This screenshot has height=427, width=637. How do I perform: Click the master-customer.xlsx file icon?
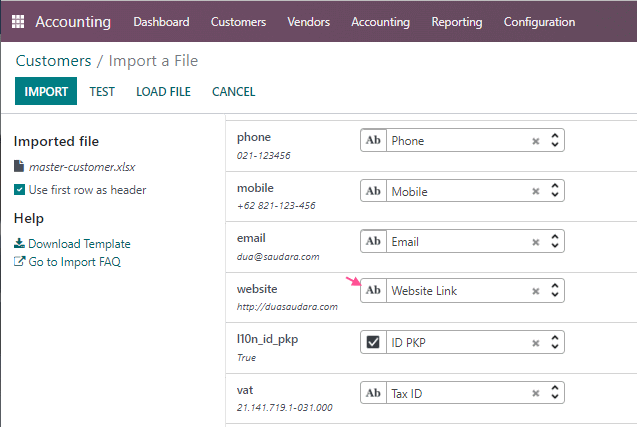(x=19, y=166)
